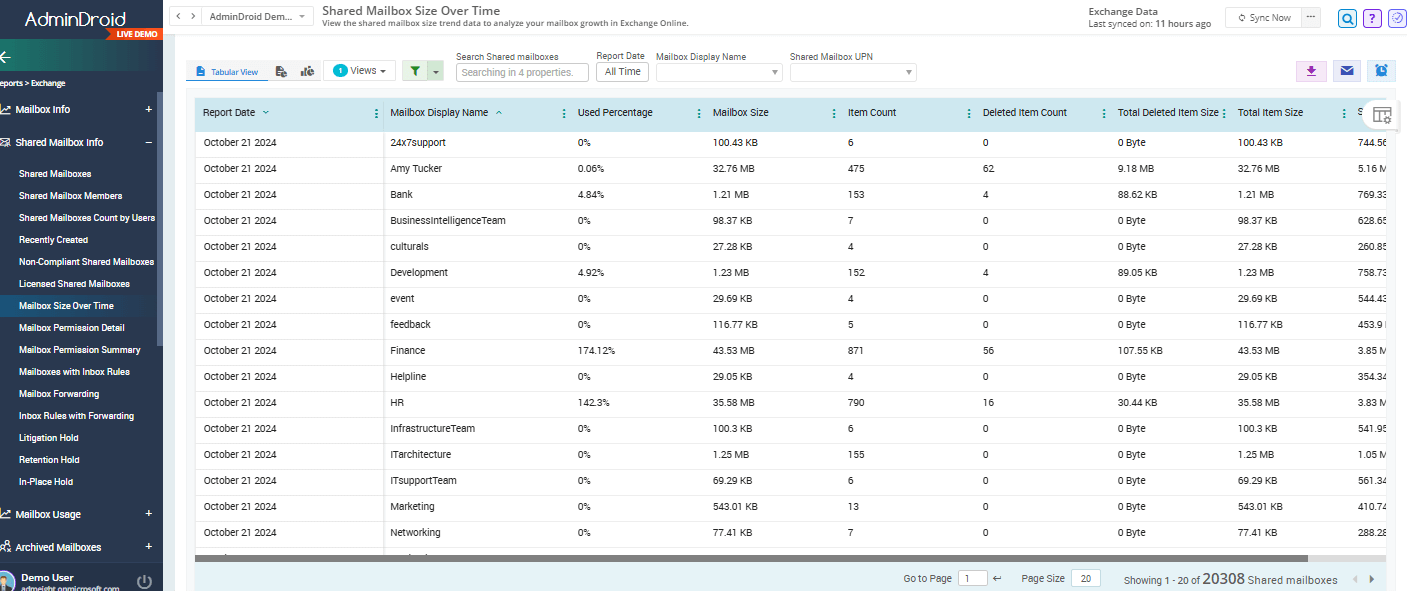Click the All Time report date button
The width and height of the screenshot is (1407, 591).
click(622, 72)
